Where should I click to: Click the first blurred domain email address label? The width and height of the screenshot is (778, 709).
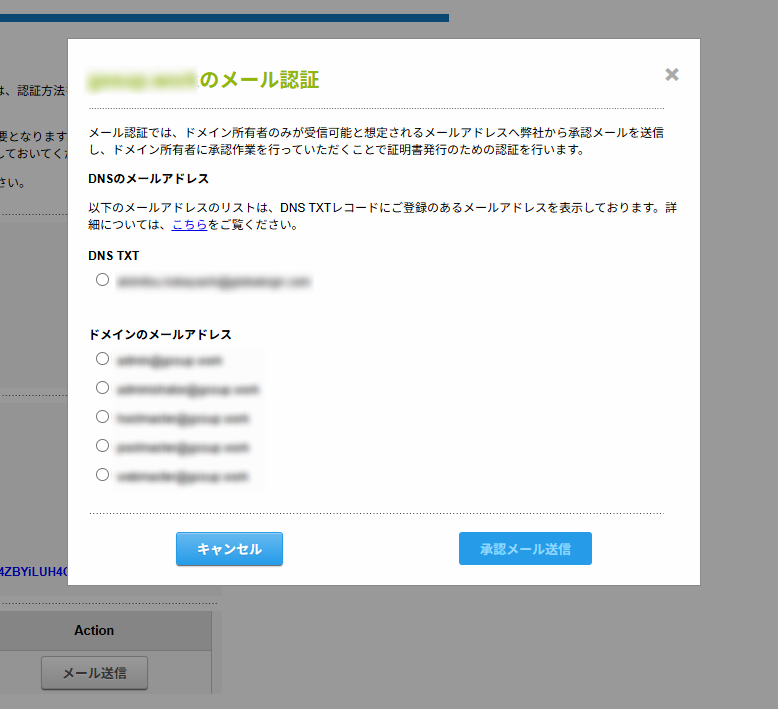click(170, 360)
